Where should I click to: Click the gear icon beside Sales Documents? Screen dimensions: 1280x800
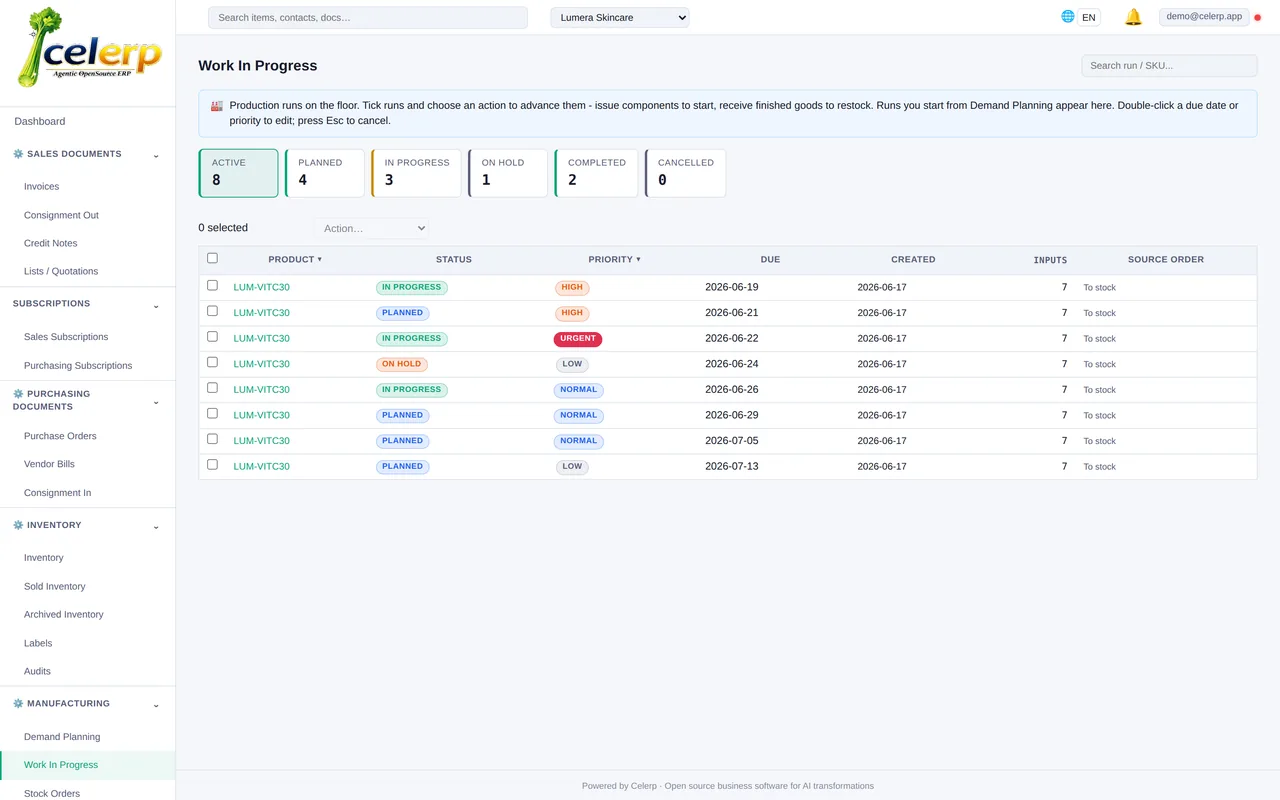(x=18, y=154)
